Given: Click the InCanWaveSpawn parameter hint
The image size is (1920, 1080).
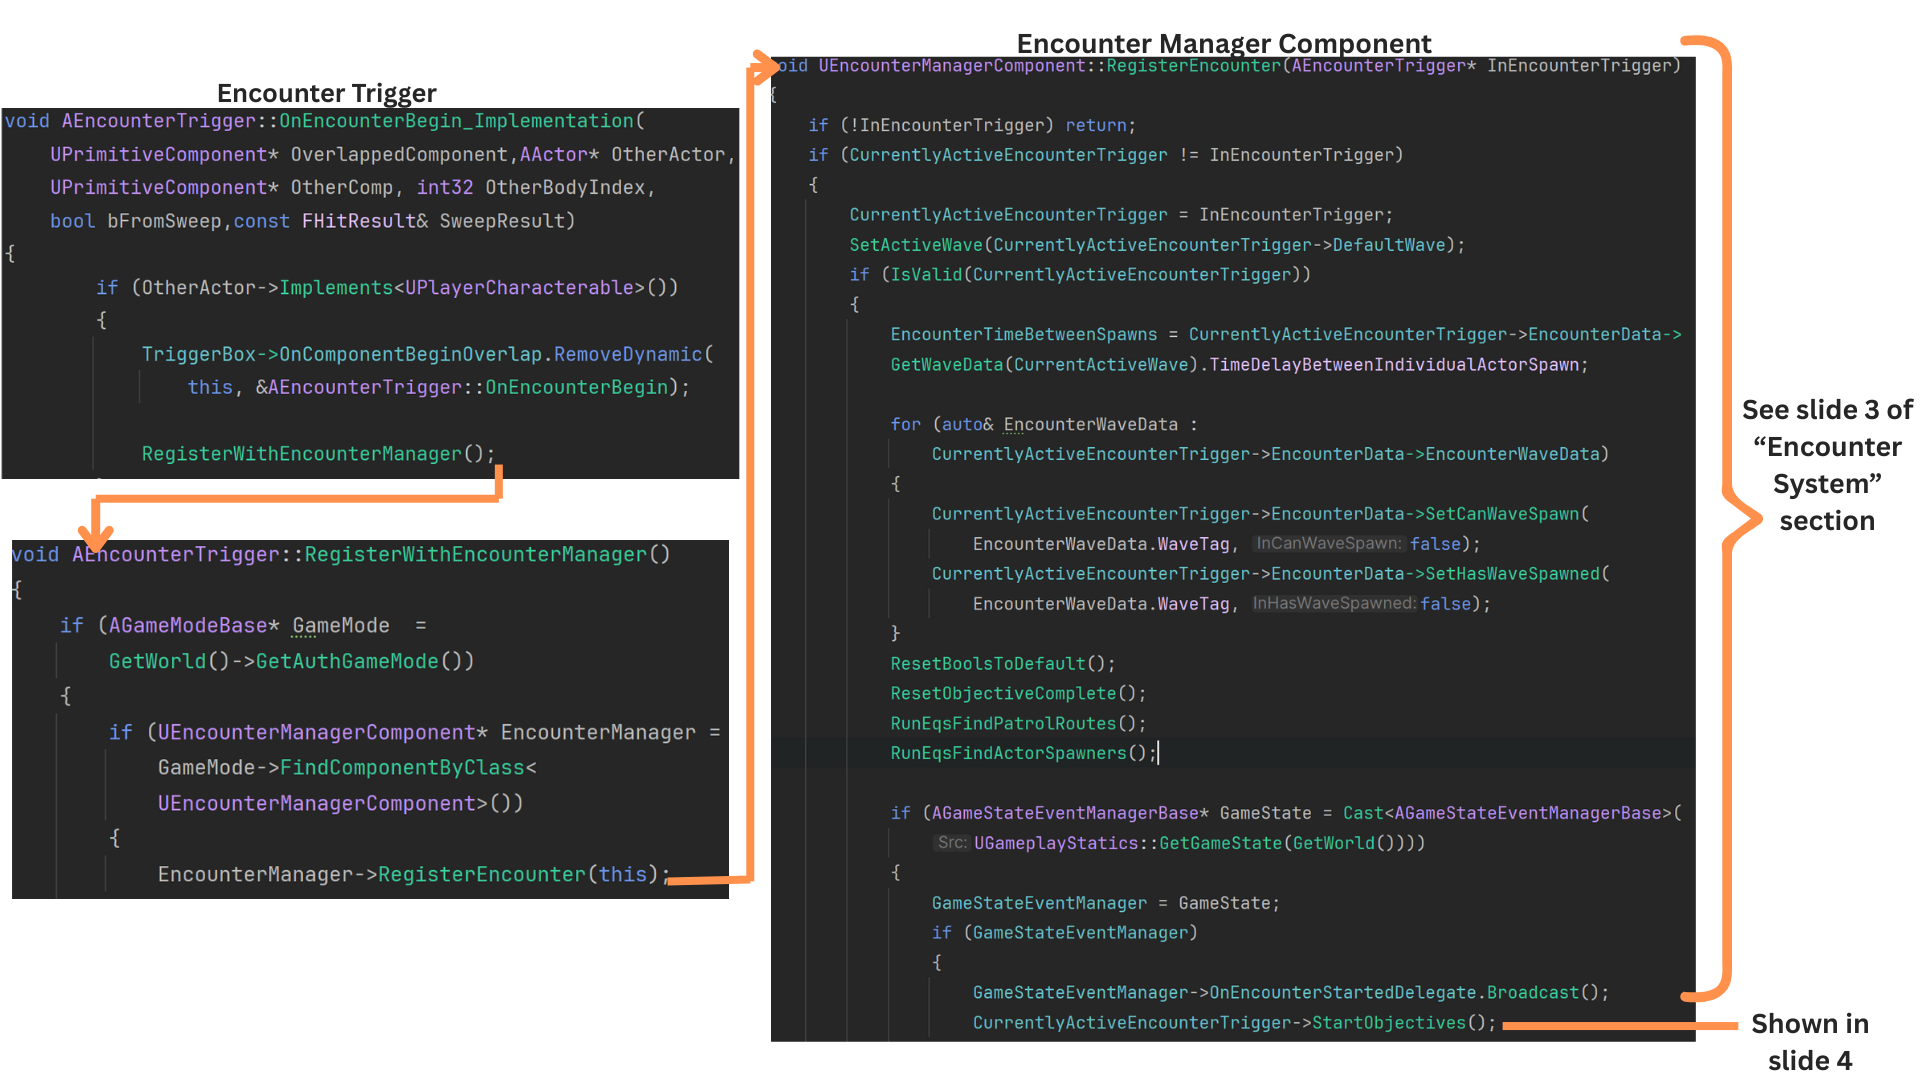Looking at the screenshot, I should pos(1329,544).
